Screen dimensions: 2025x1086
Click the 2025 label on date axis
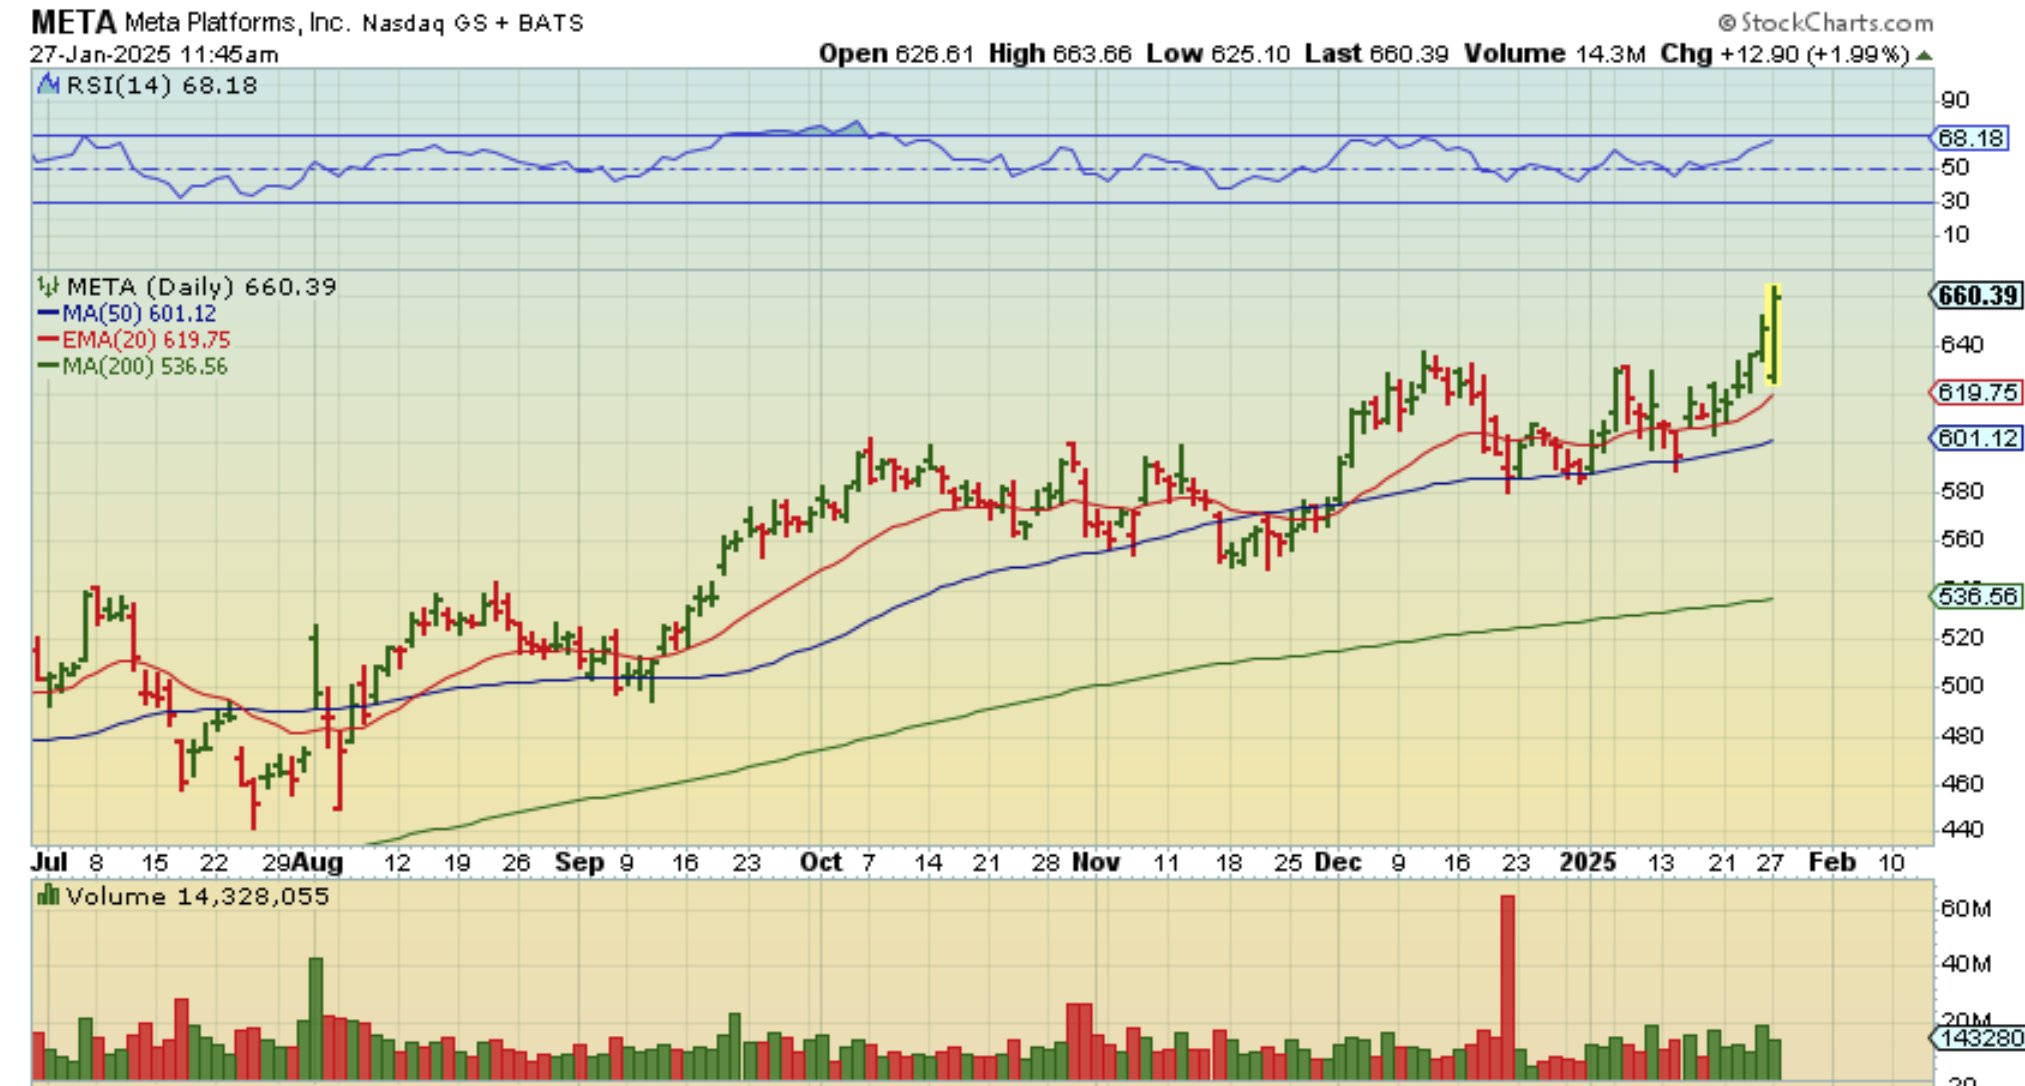[x=1588, y=862]
